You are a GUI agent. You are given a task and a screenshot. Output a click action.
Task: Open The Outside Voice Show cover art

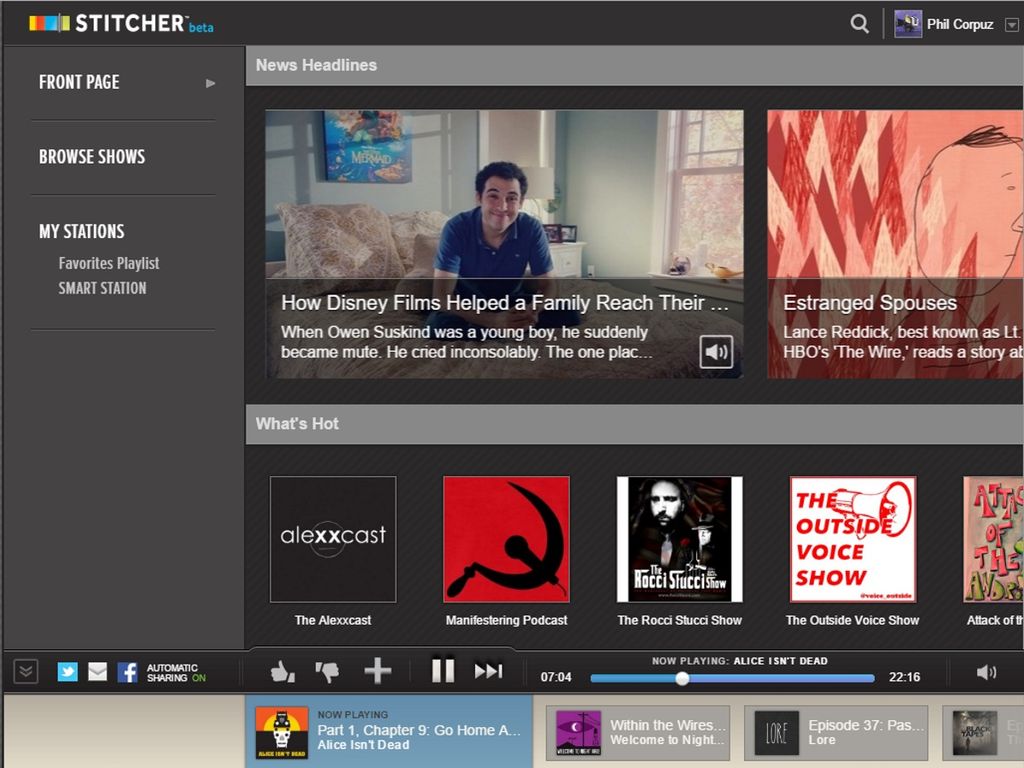tap(853, 539)
